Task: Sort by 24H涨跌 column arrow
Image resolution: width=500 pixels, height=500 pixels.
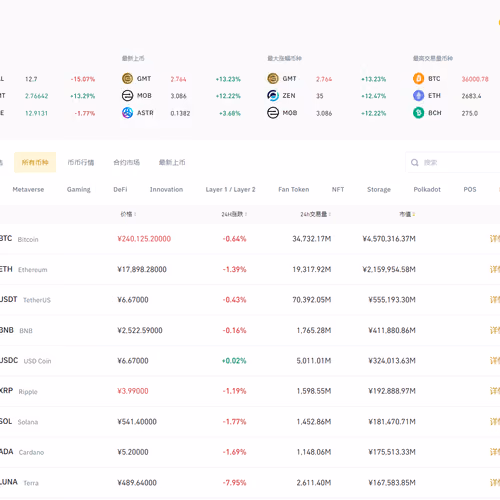Action: [246, 214]
